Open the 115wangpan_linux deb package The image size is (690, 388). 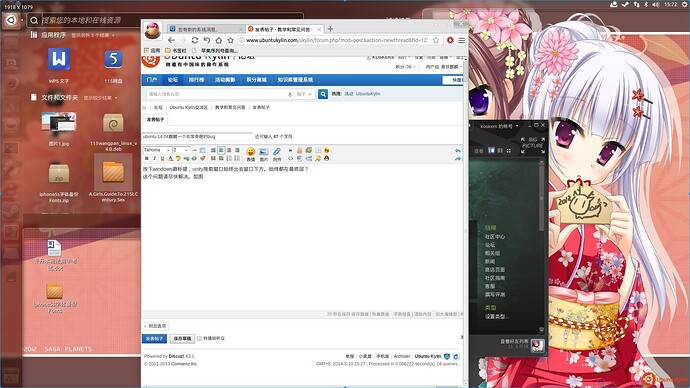click(x=113, y=132)
